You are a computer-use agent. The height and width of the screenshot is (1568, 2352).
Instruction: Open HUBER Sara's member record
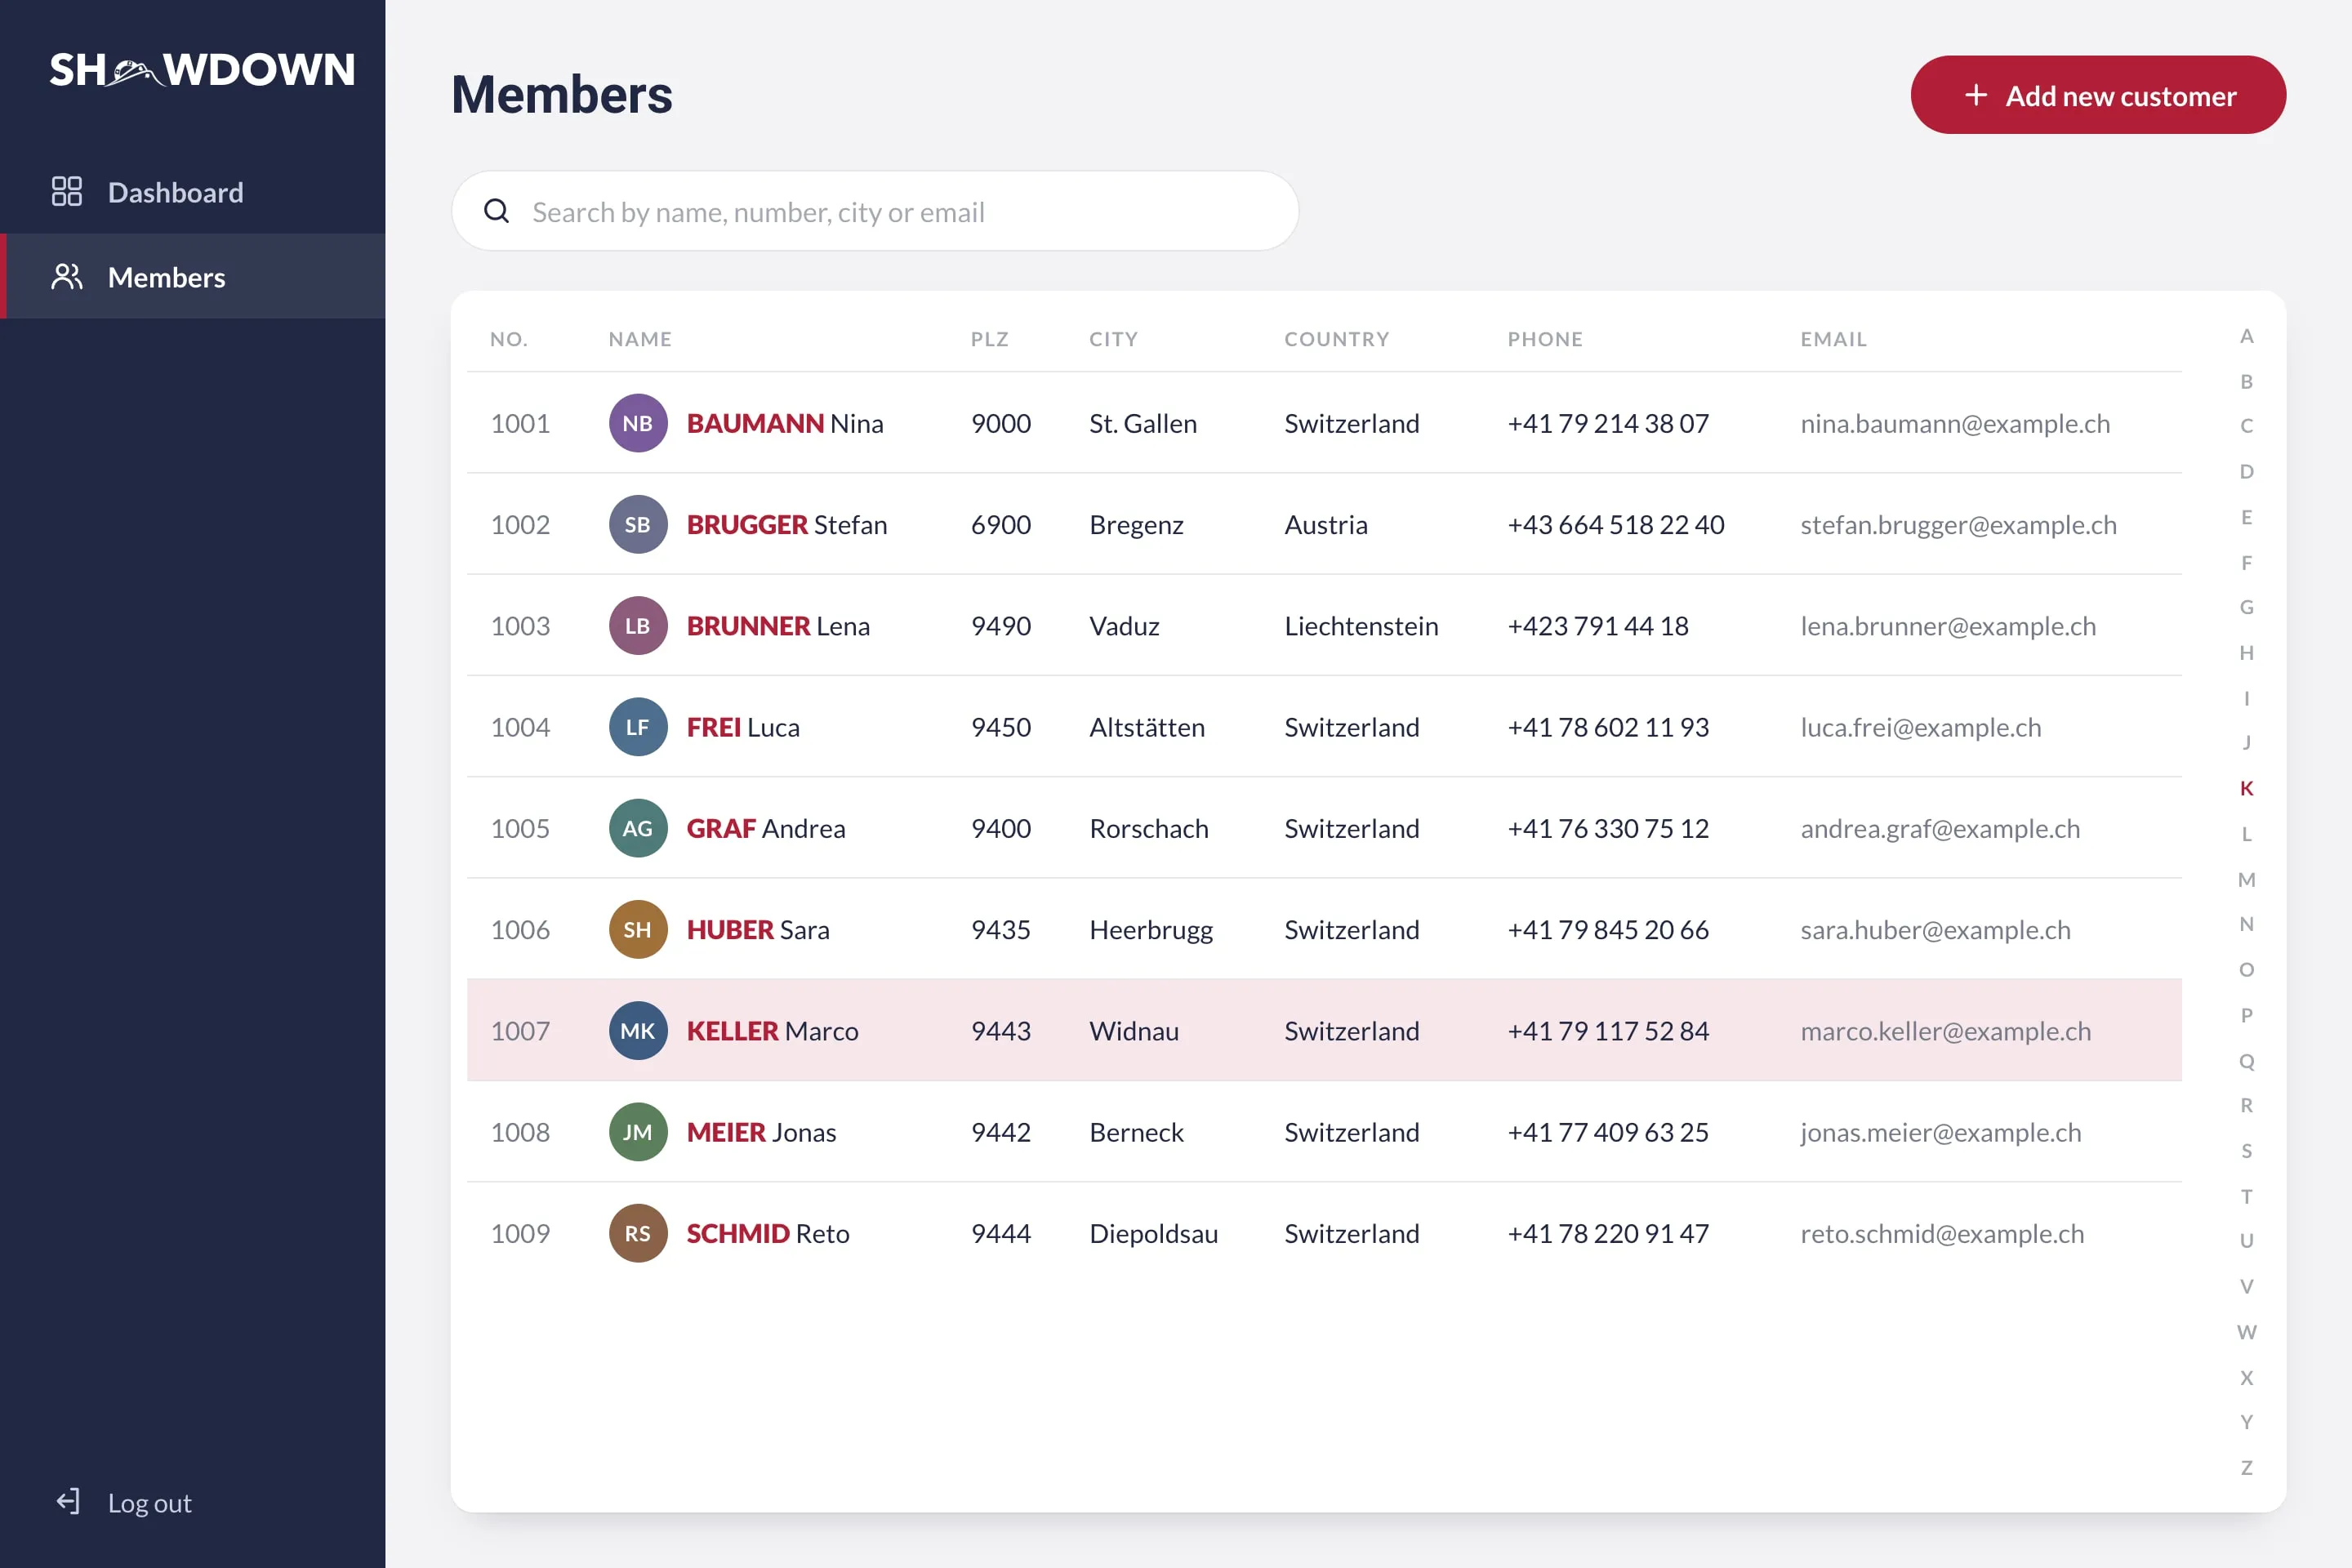(x=1324, y=929)
